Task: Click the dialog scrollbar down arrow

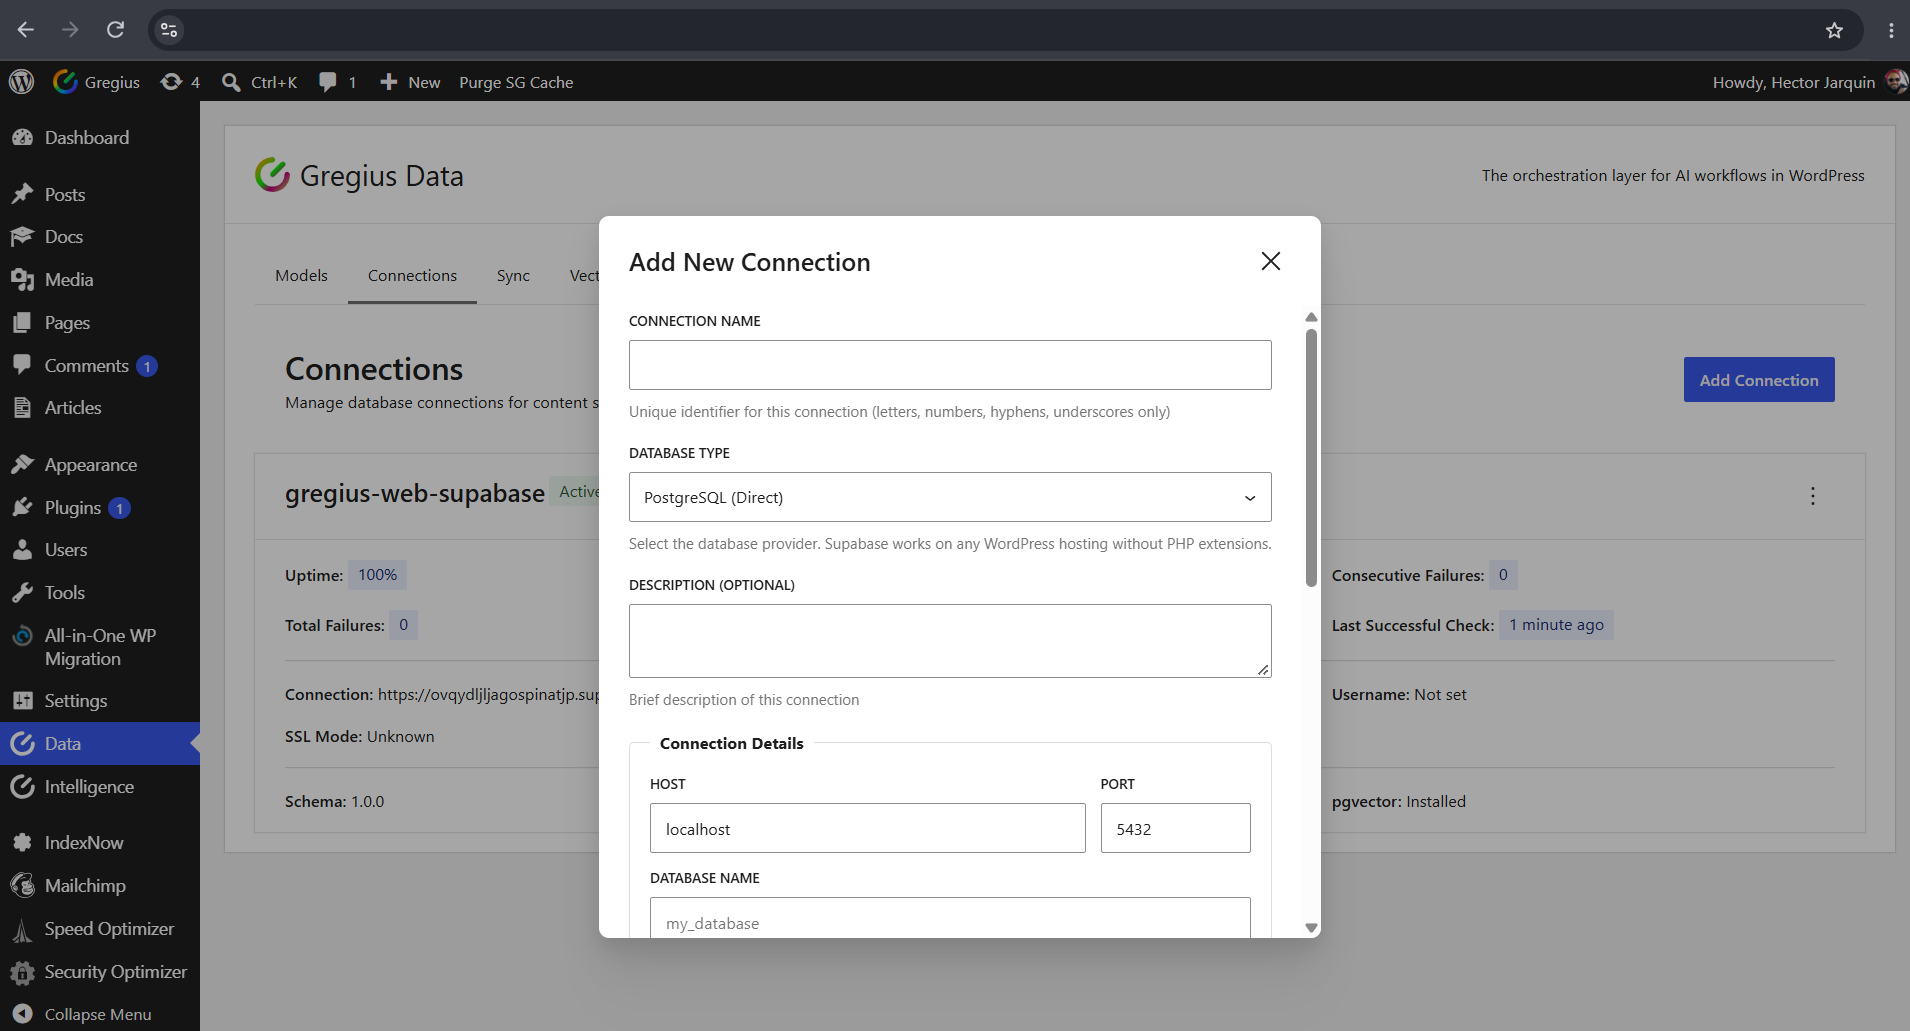Action: pos(1311,928)
